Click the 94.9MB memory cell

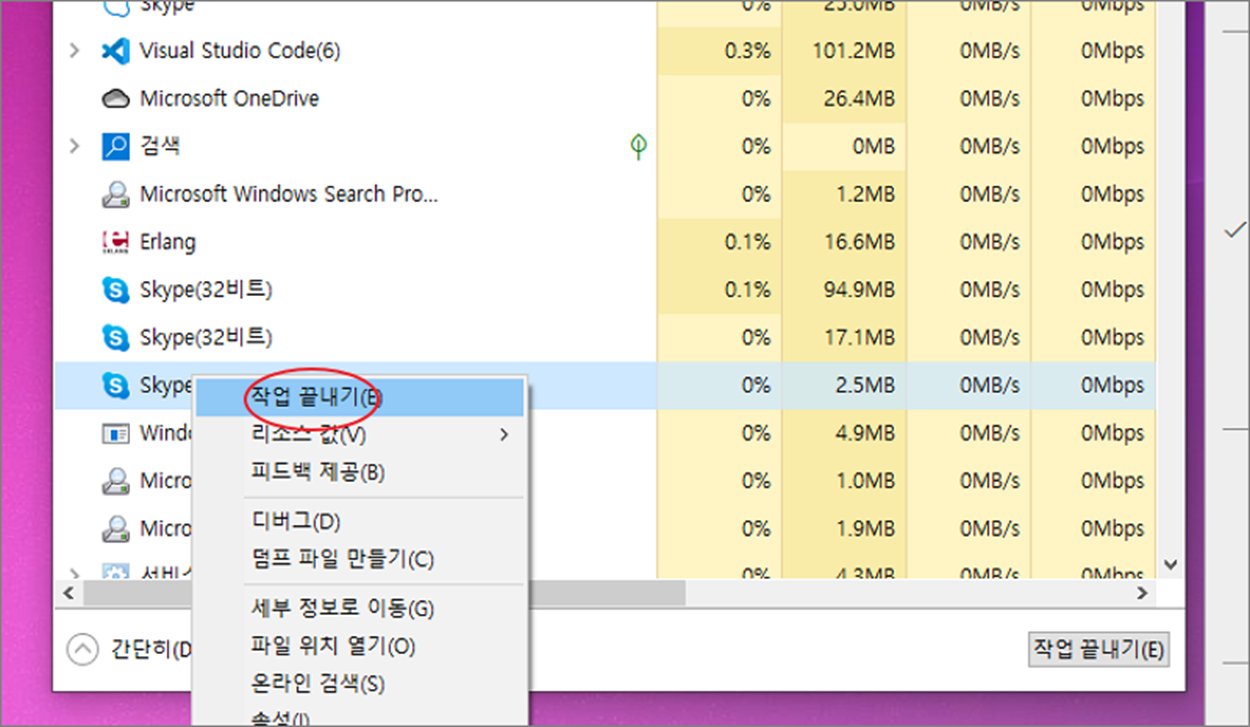(844, 290)
